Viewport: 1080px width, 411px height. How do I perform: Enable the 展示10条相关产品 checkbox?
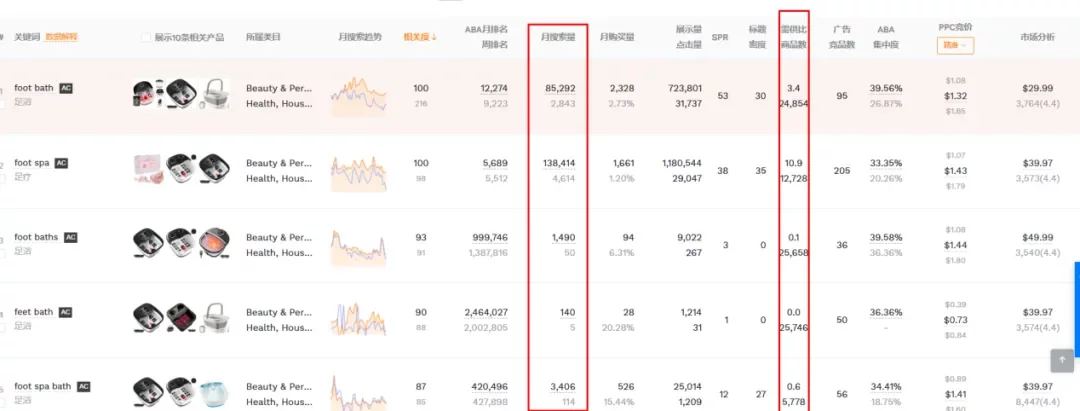pos(147,37)
